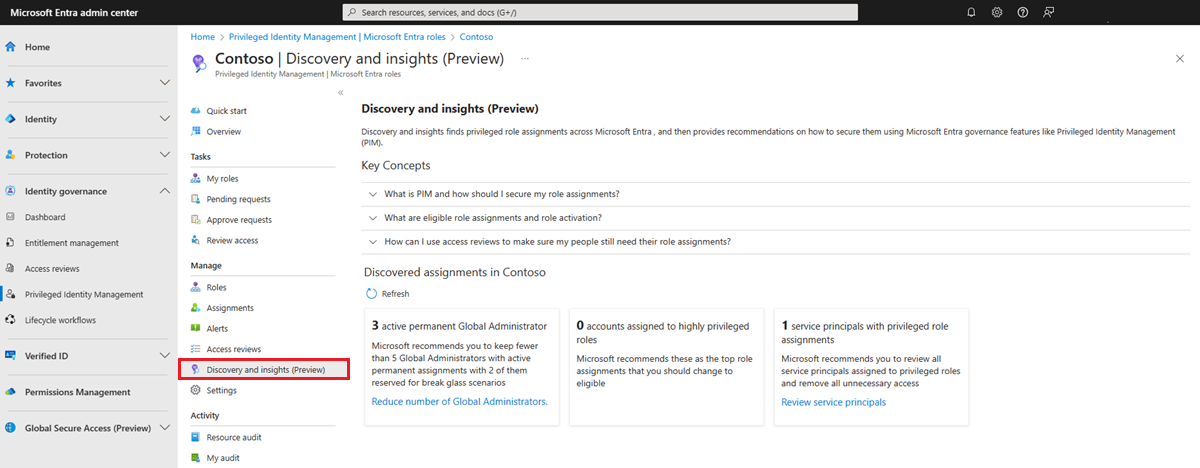Image resolution: width=1200 pixels, height=468 pixels.
Task: Click the ellipsis more options beside page title
Action: click(x=524, y=59)
